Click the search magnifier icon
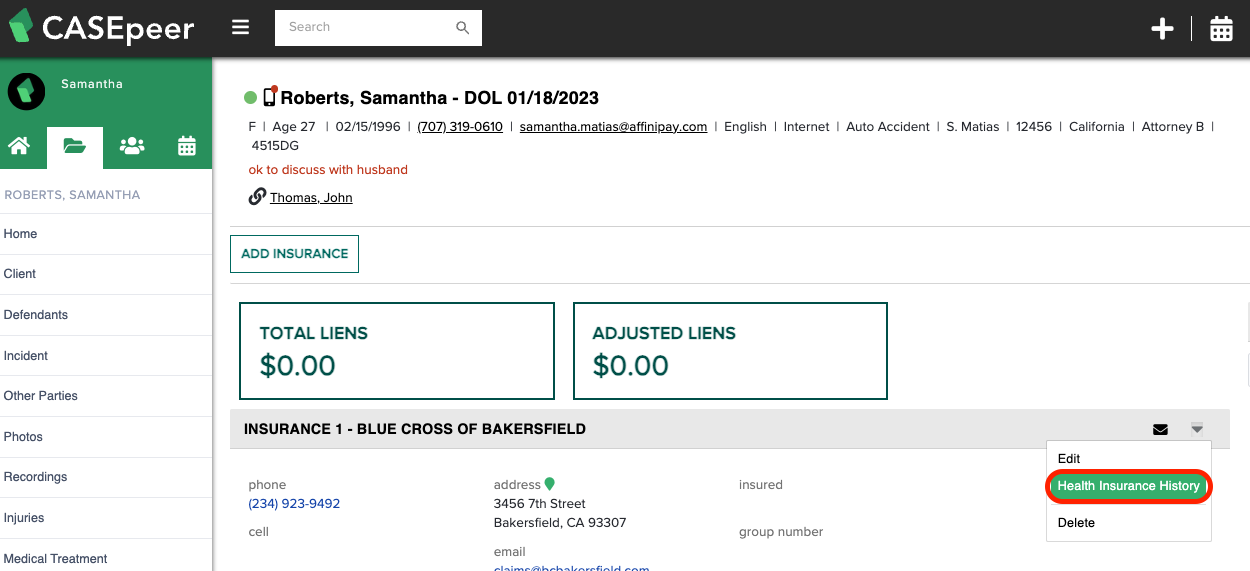The width and height of the screenshot is (1250, 571). pyautogui.click(x=462, y=28)
